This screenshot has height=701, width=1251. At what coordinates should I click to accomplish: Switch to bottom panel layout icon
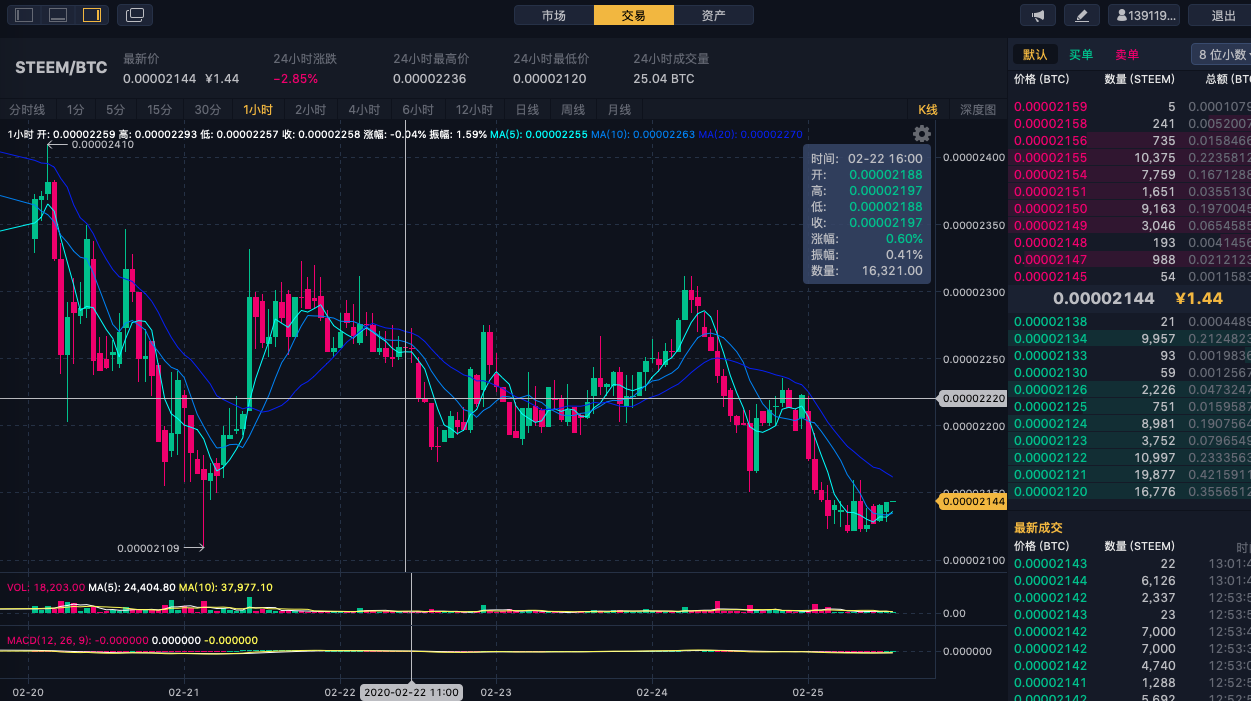pyautogui.click(x=58, y=15)
